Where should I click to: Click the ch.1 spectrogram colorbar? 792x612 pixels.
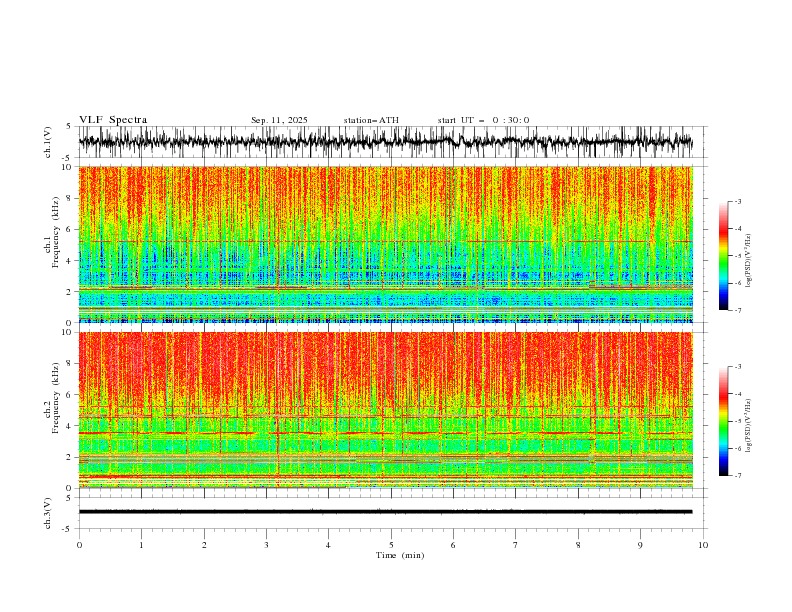(724, 255)
